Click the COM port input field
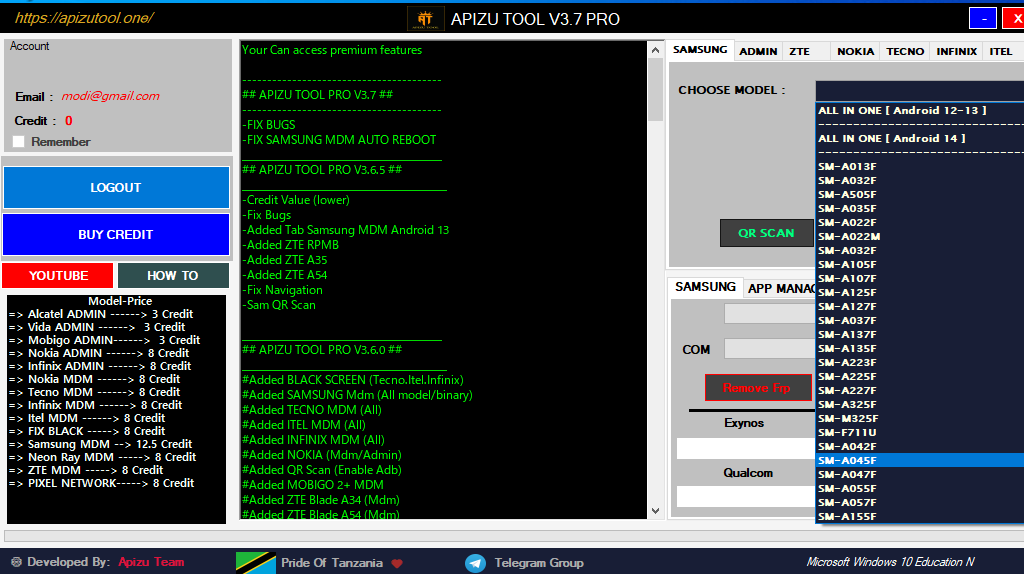 pyautogui.click(x=770, y=348)
